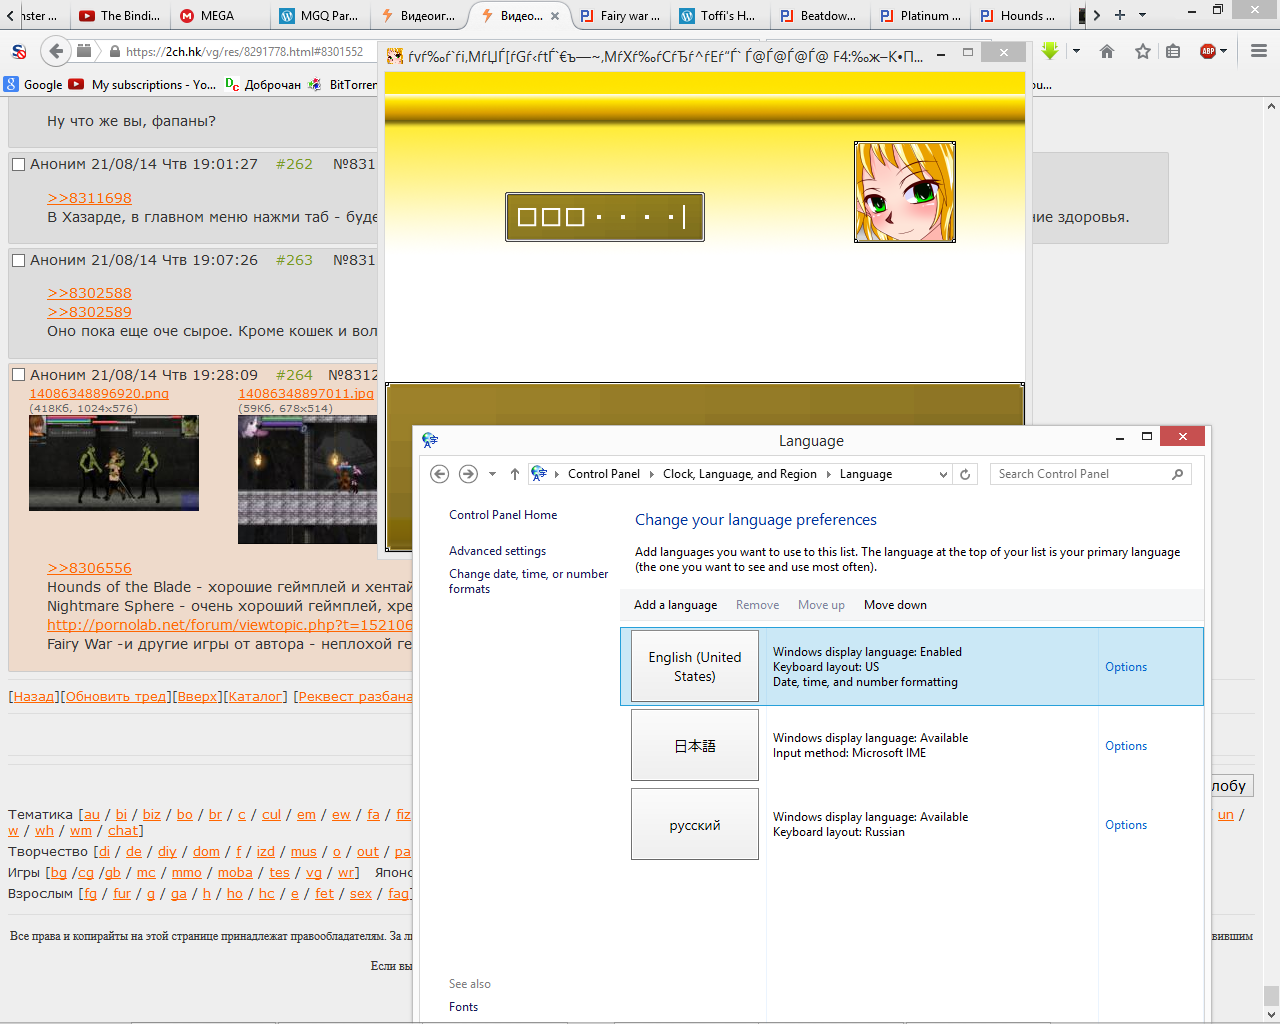Open Control Panel Home link
Image resolution: width=1280 pixels, height=1024 pixels.
(x=503, y=515)
